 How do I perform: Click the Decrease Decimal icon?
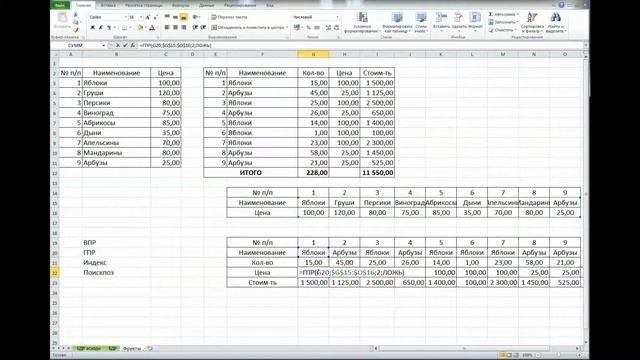tap(336, 27)
